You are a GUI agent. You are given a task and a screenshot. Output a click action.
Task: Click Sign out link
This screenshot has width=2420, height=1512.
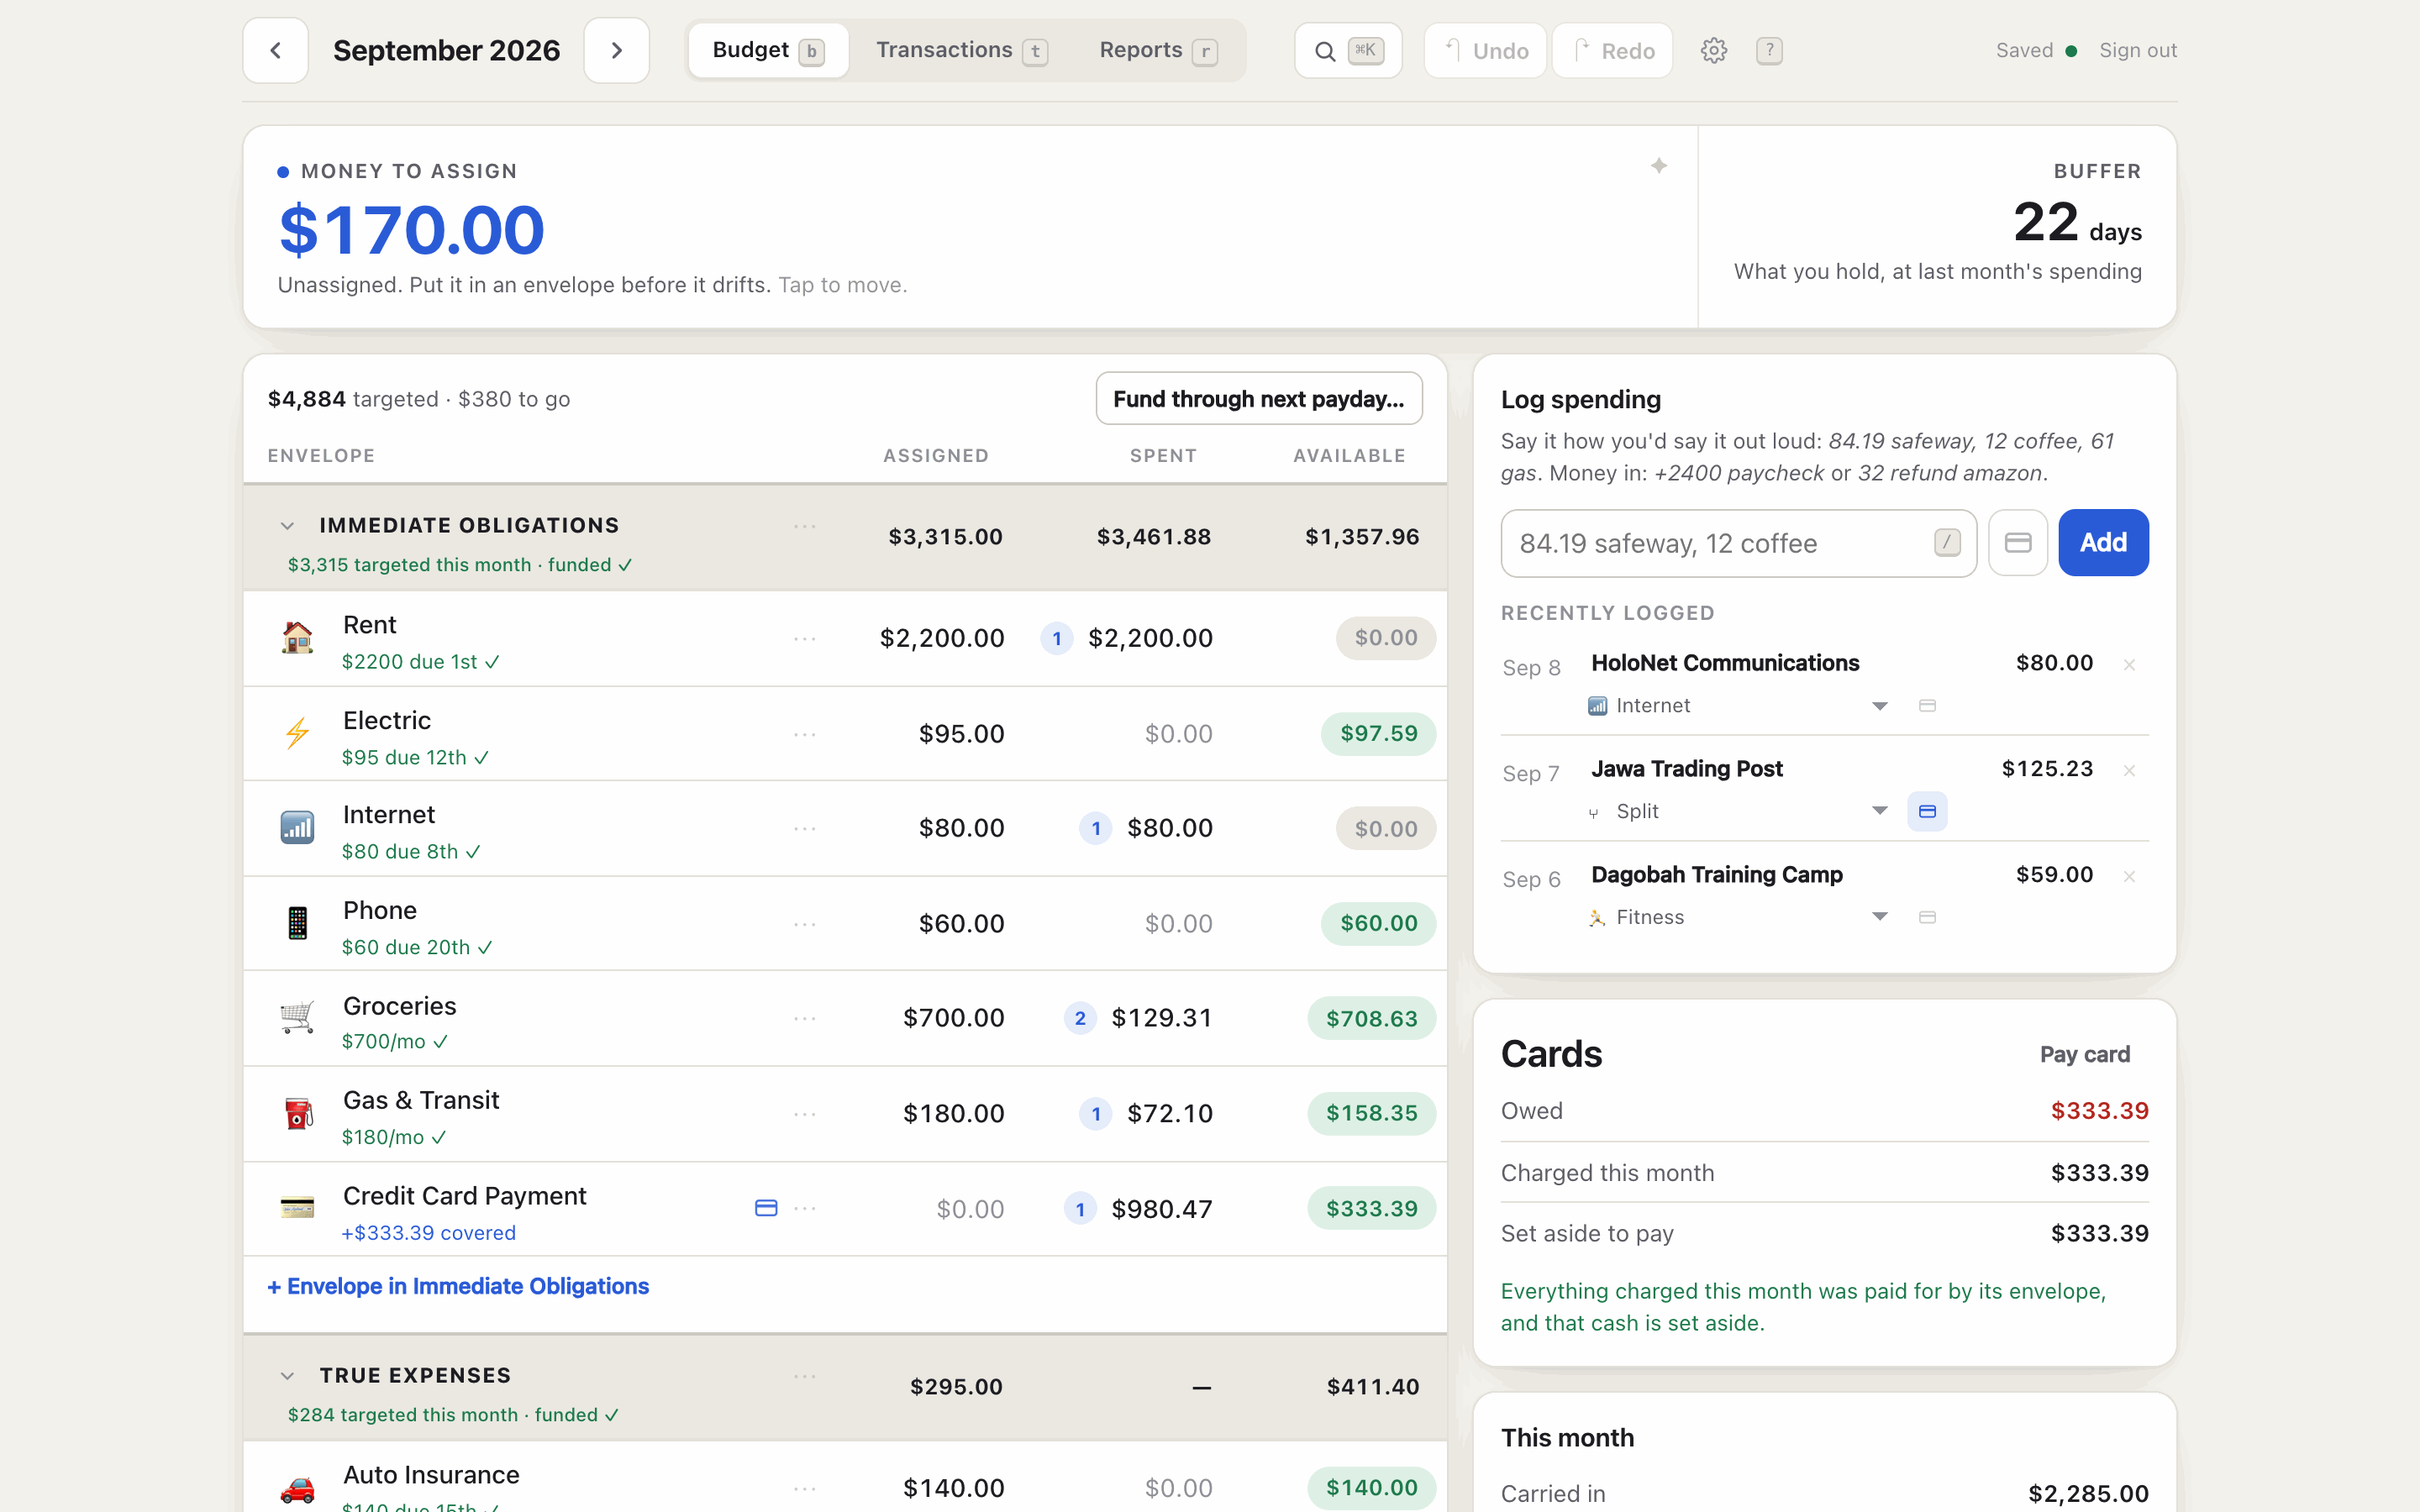click(x=2138, y=50)
